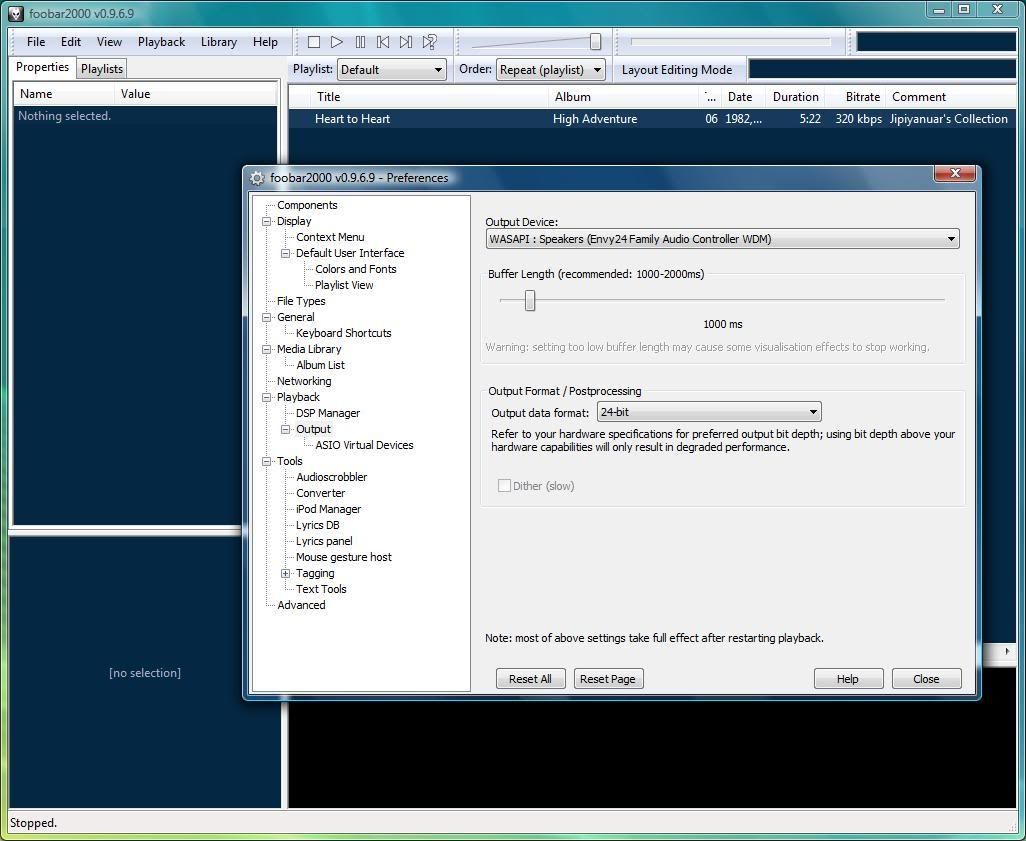Select Components in preferences tree
Viewport: 1026px width, 841px height.
tap(307, 205)
